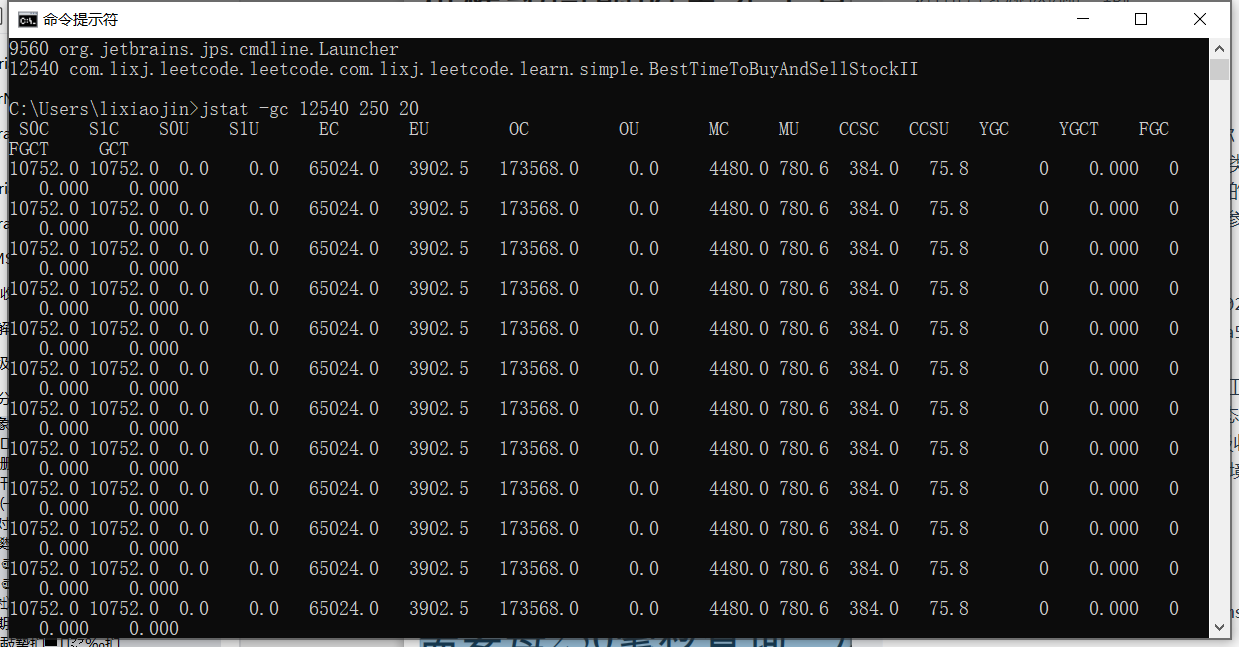The height and width of the screenshot is (647, 1239).
Task: Close the 命令提示符 window
Action: tap(1200, 20)
